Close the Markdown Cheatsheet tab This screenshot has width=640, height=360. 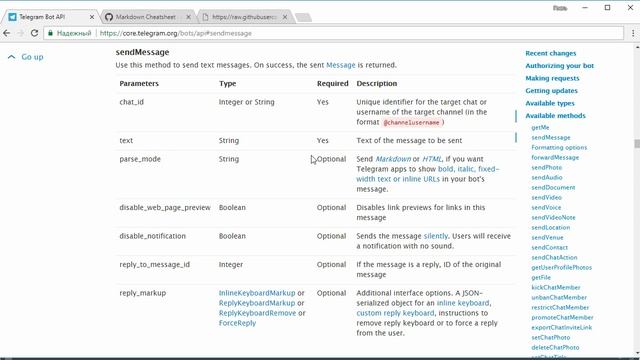(188, 17)
